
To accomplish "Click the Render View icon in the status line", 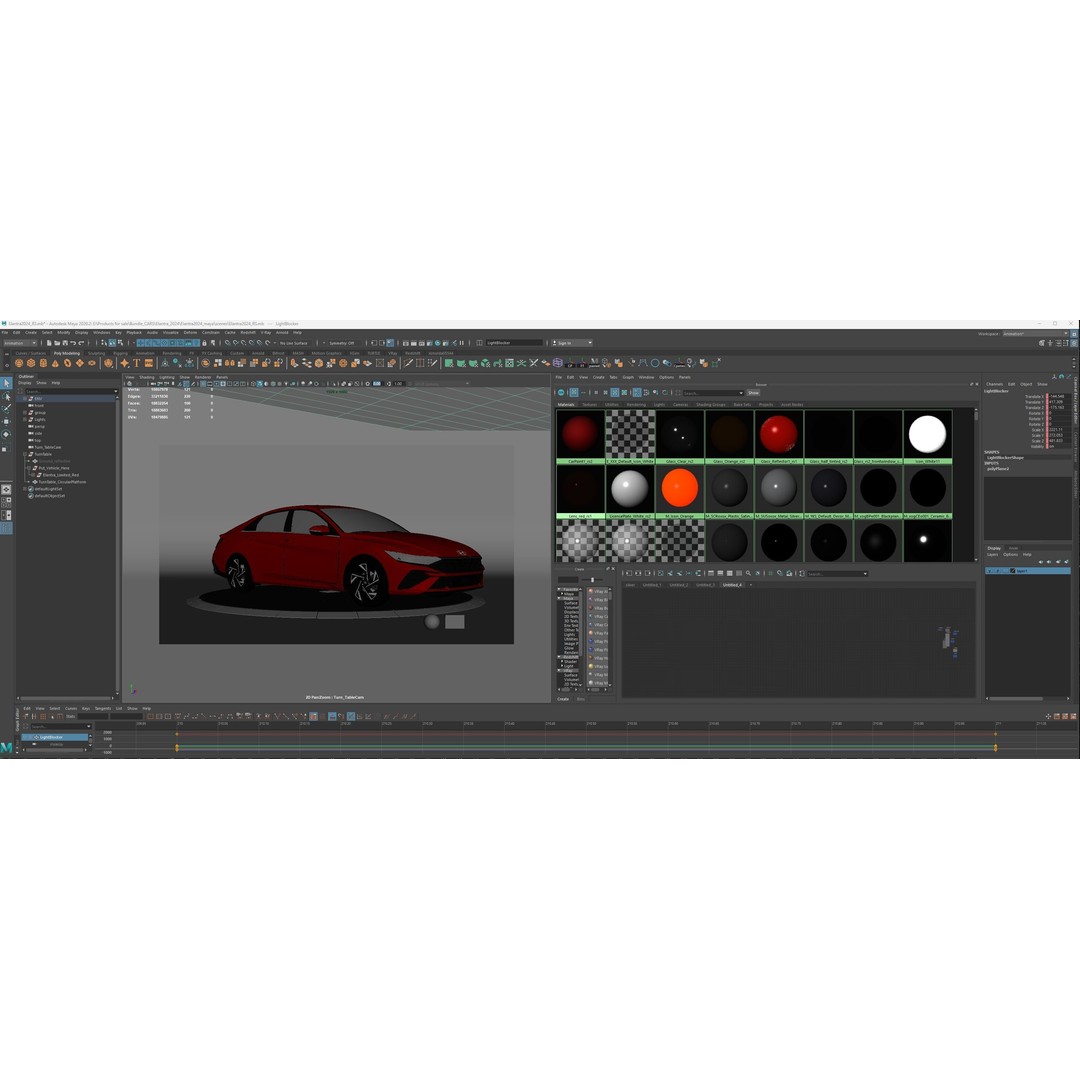I will [x=405, y=342].
